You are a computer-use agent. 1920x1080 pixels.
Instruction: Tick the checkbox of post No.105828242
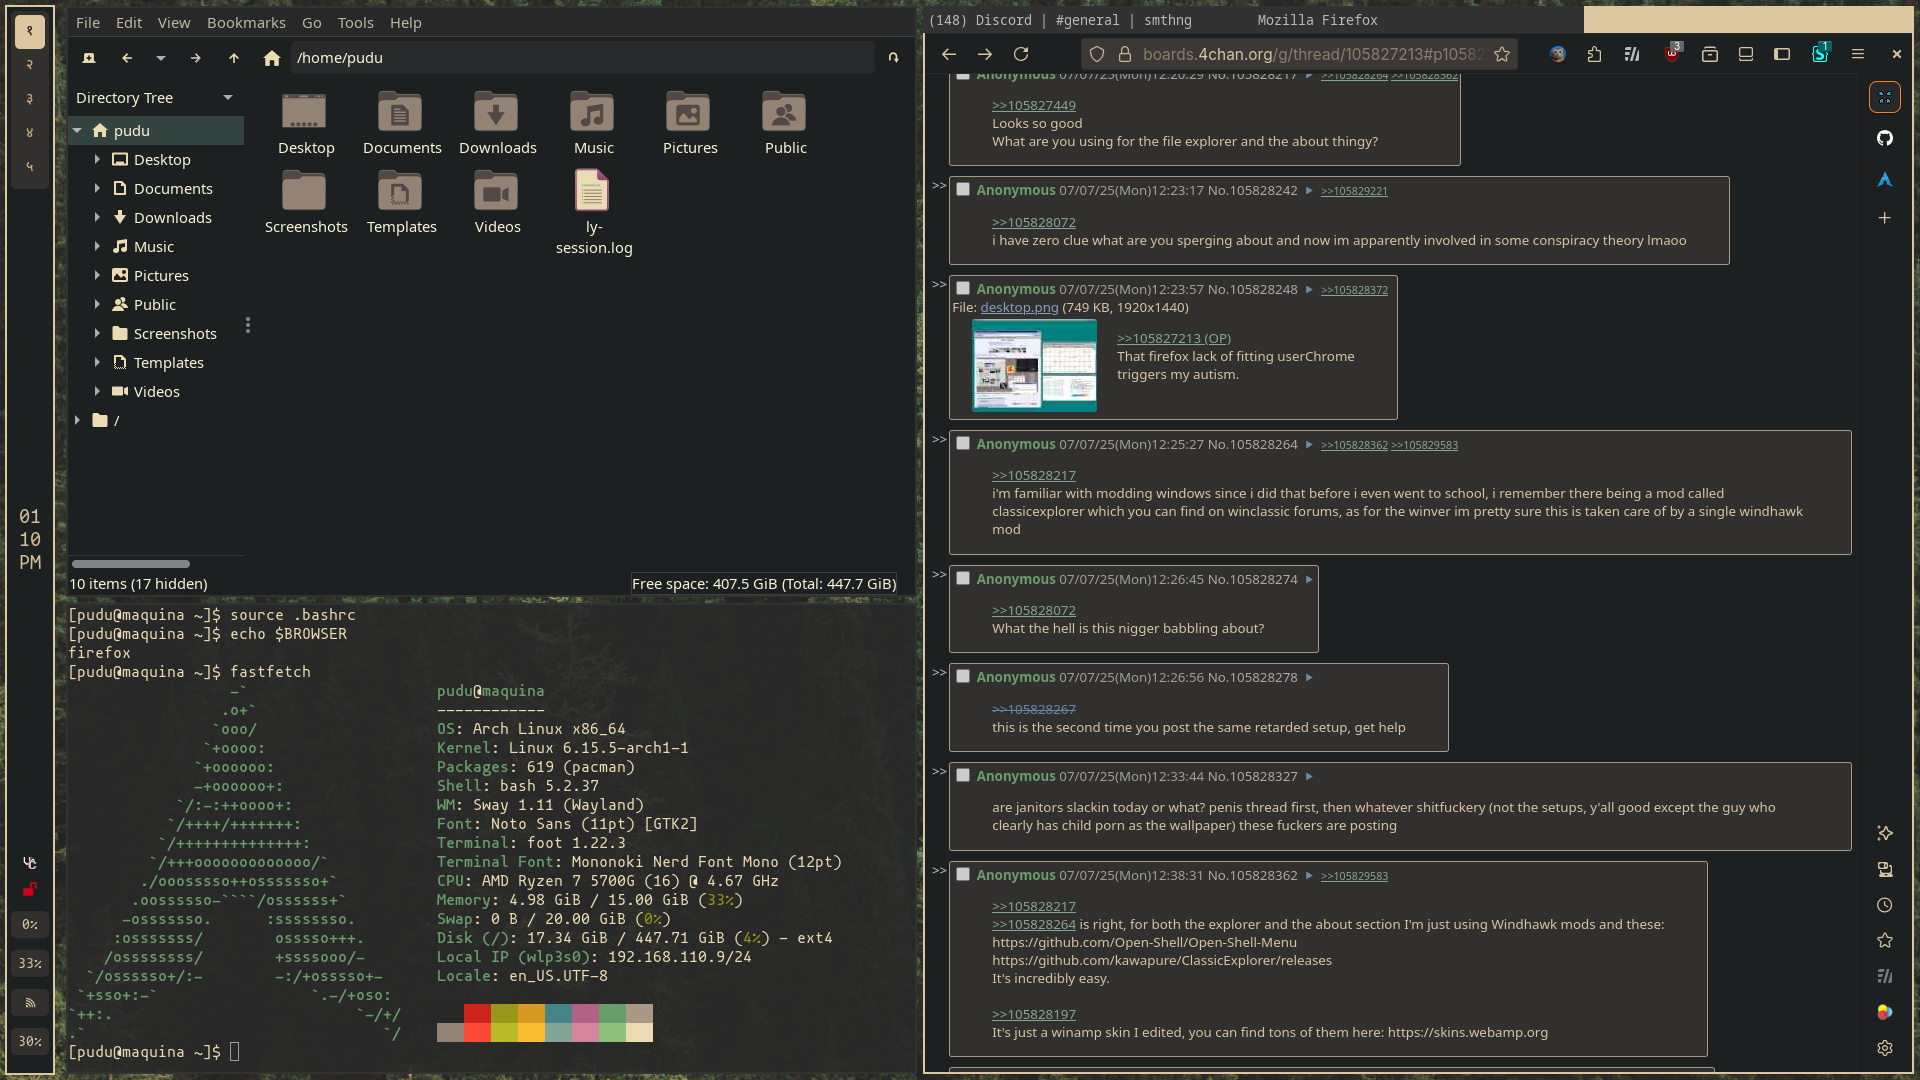963,189
